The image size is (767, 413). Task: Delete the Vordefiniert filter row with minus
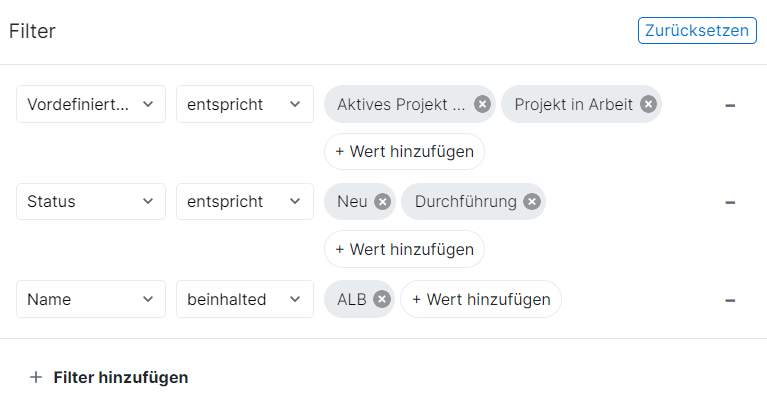tap(730, 104)
